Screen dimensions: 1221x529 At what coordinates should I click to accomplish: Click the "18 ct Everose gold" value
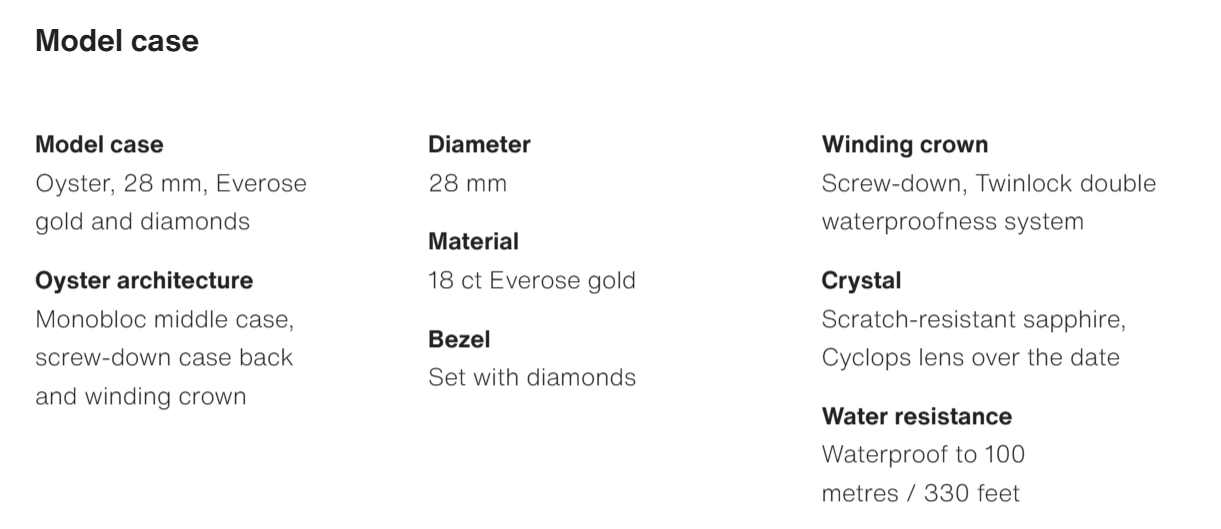point(531,281)
